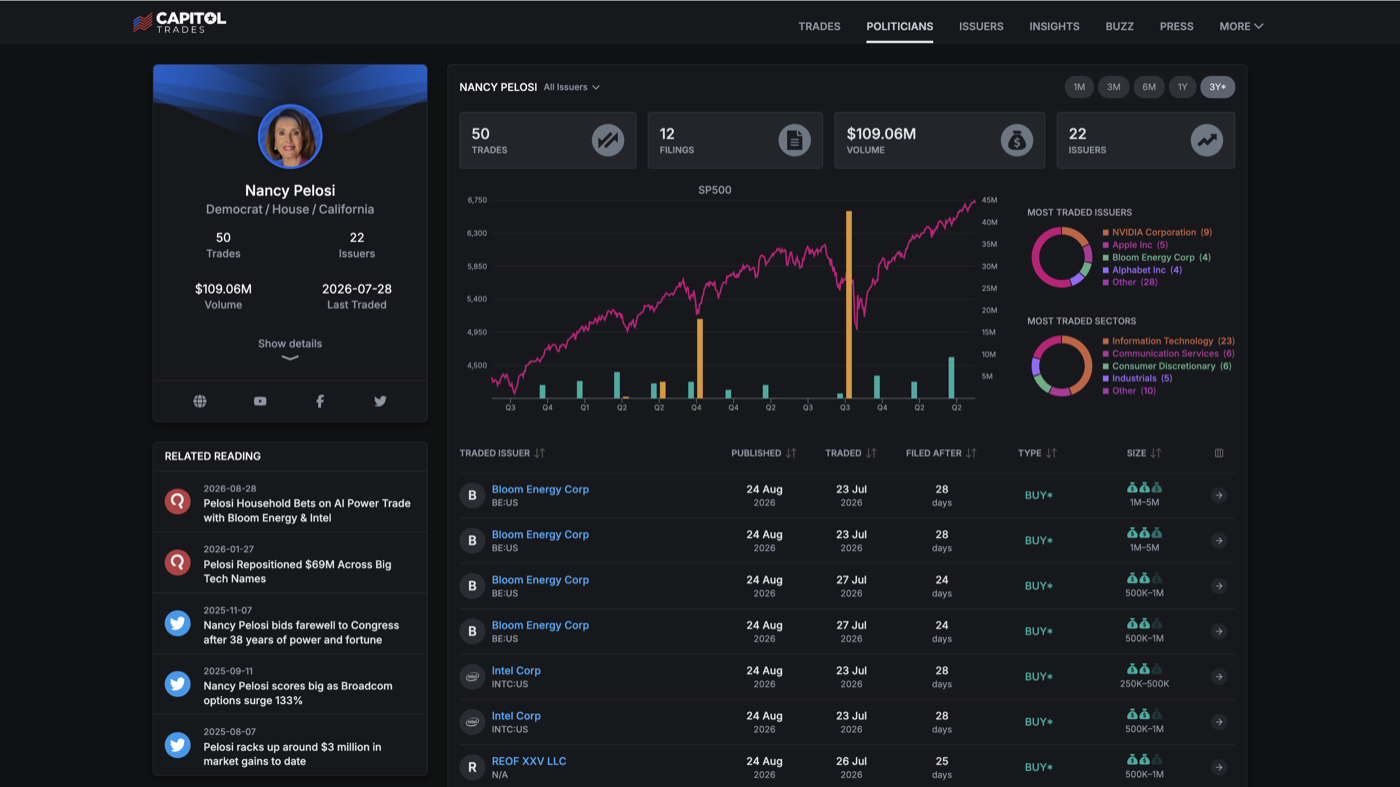This screenshot has height=787, width=1400.
Task: Read Pelosi racks up $3 million gains post
Action: [x=292, y=754]
